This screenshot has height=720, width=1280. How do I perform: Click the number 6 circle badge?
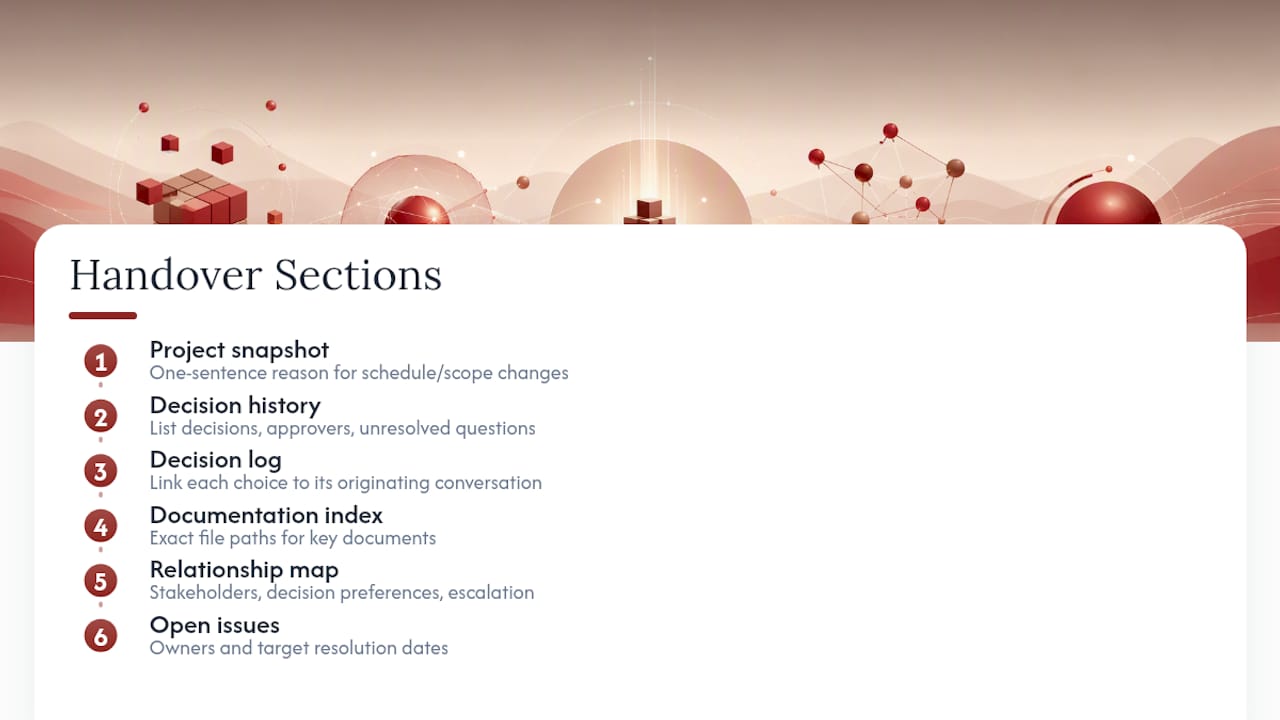pos(100,636)
